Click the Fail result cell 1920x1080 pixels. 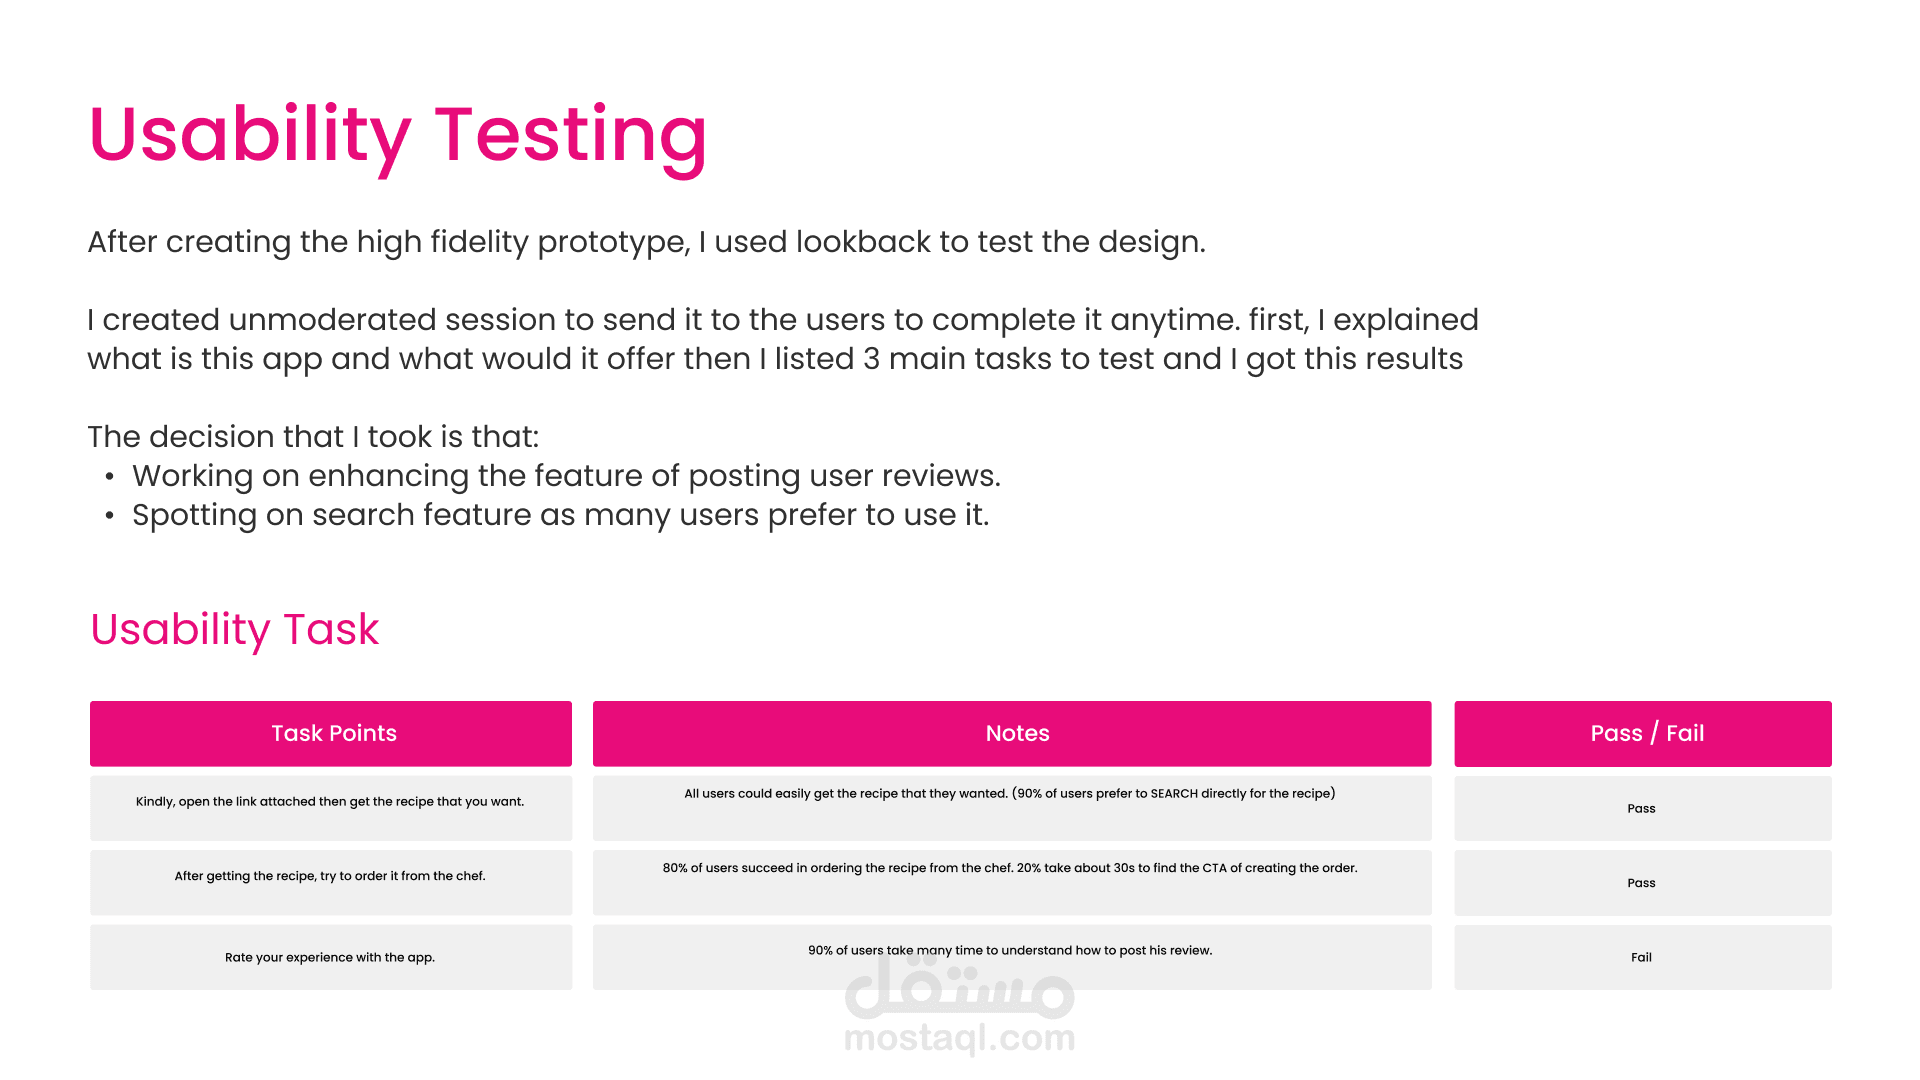[1643, 957]
